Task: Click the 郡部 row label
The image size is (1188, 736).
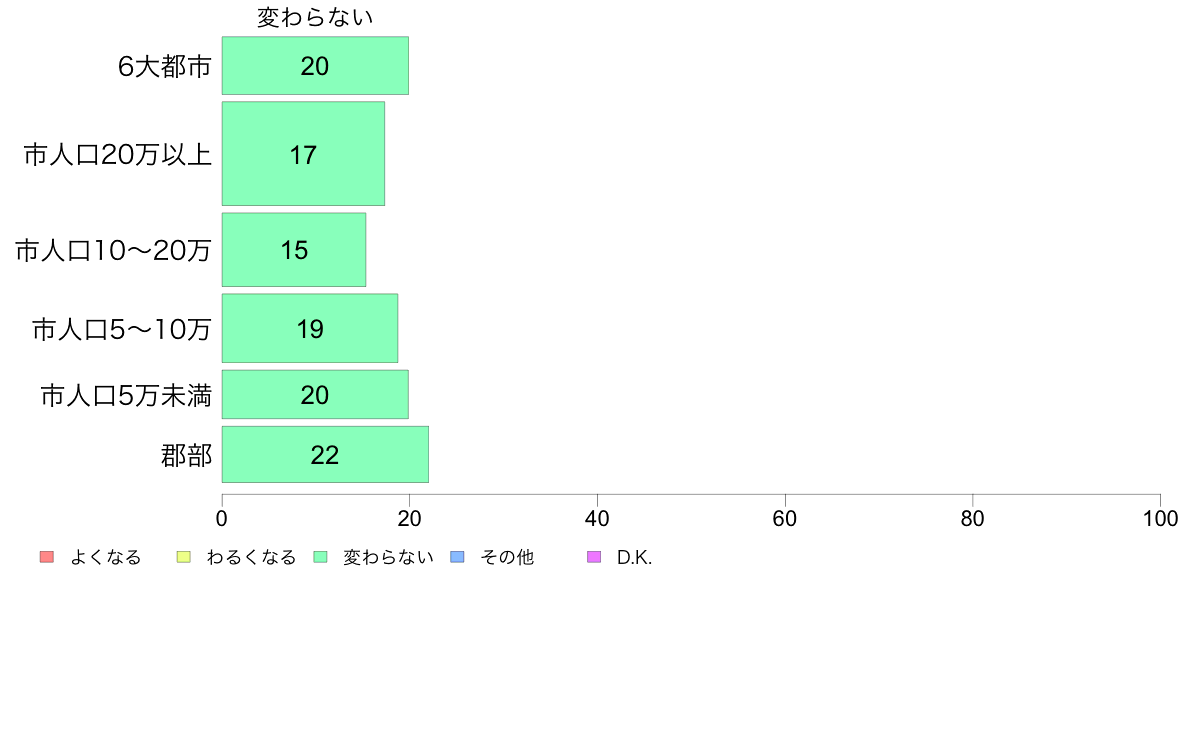Action: tap(186, 456)
